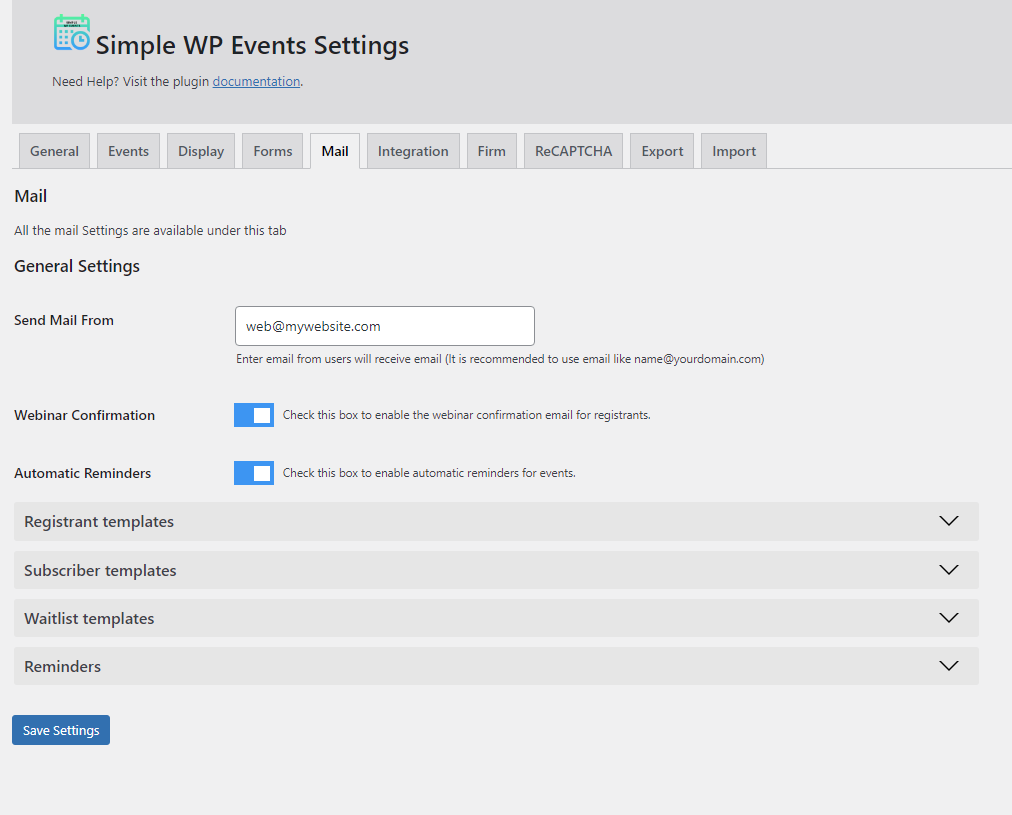Screen dimensions: 1012x815
Task: Click the name@yourdomain.com recommendation hint text
Action: click(500, 359)
